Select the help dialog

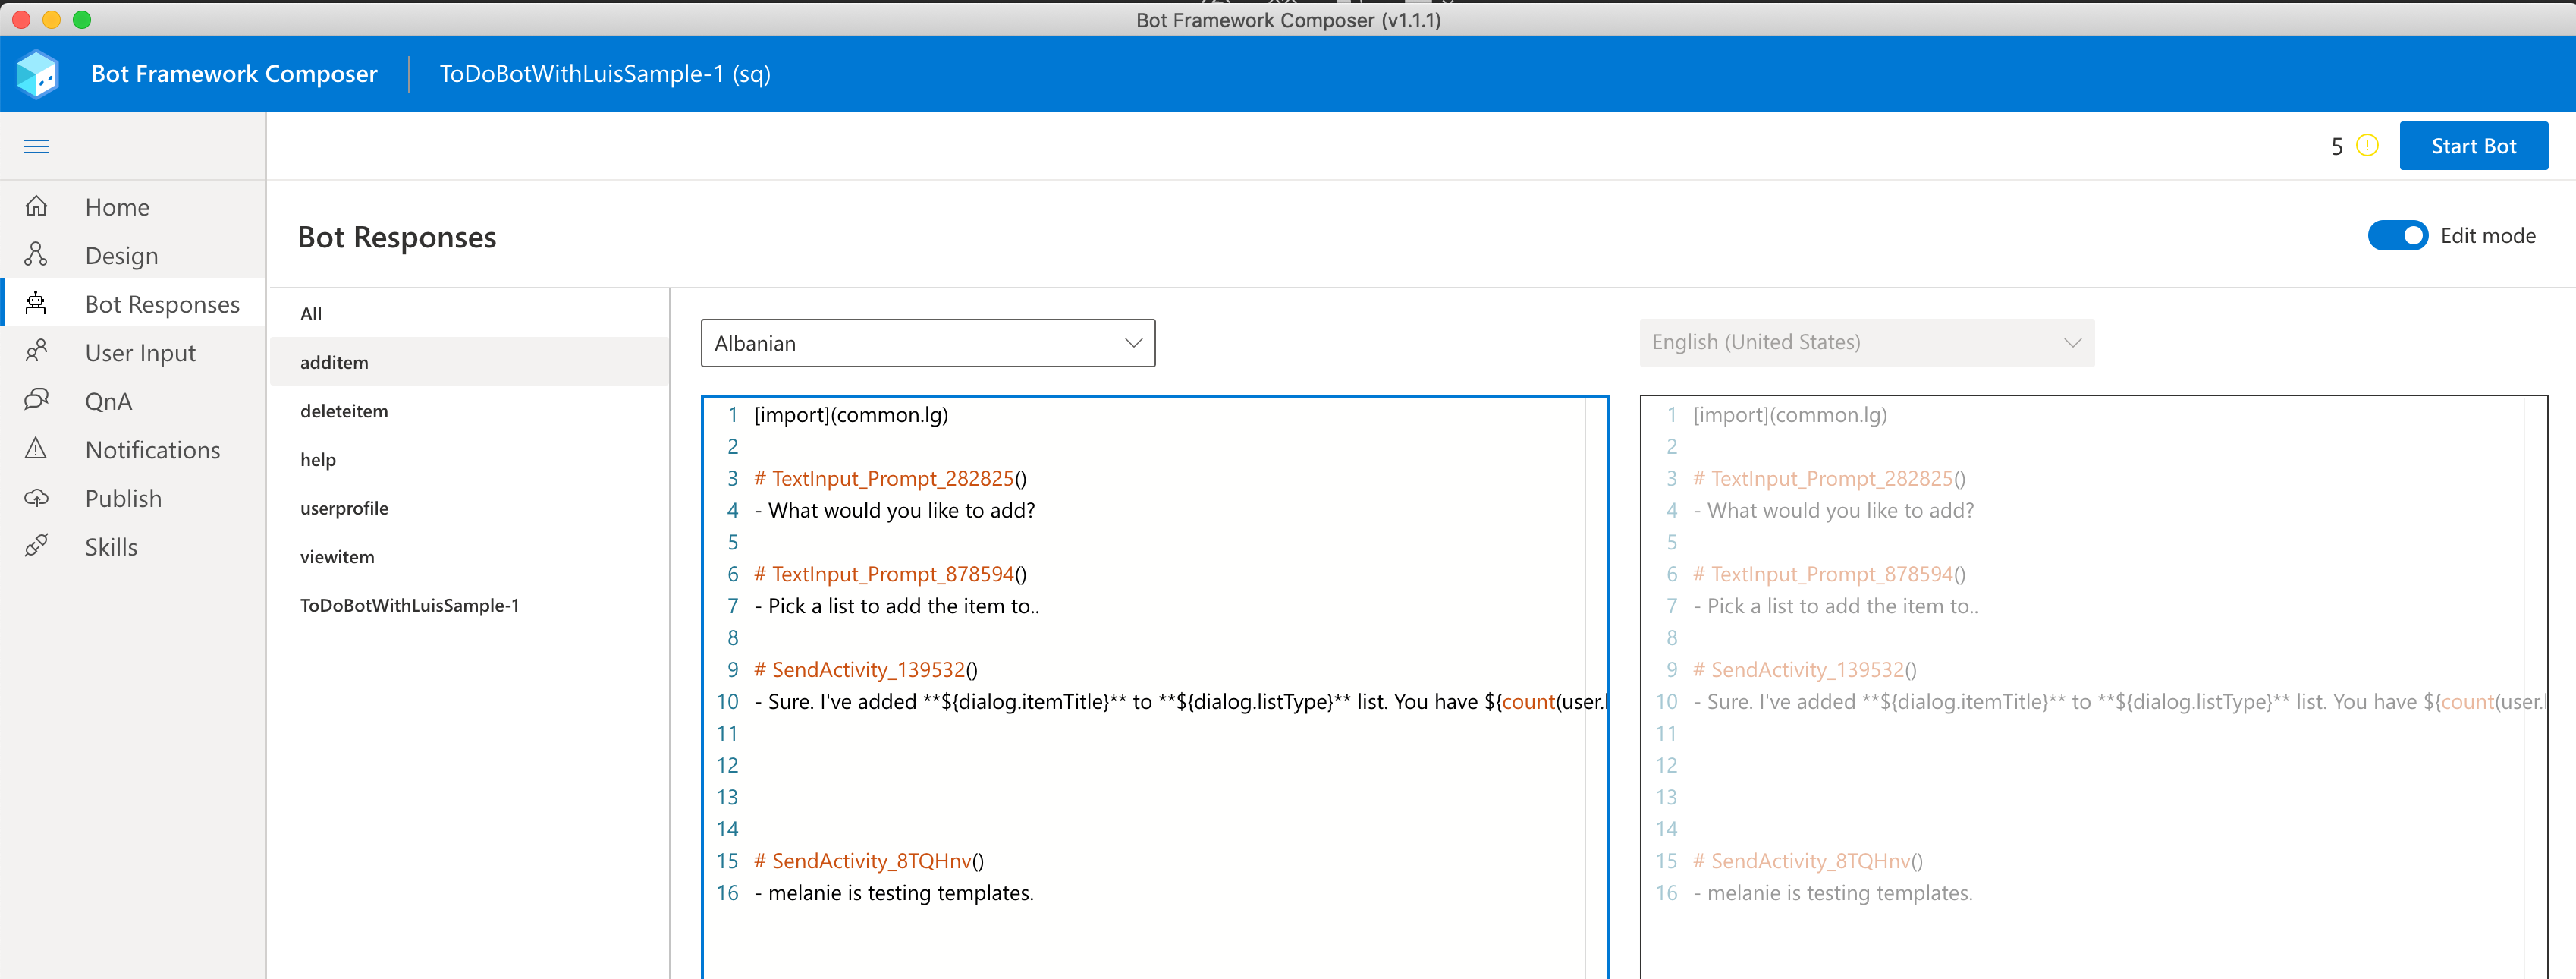pyautogui.click(x=469, y=459)
